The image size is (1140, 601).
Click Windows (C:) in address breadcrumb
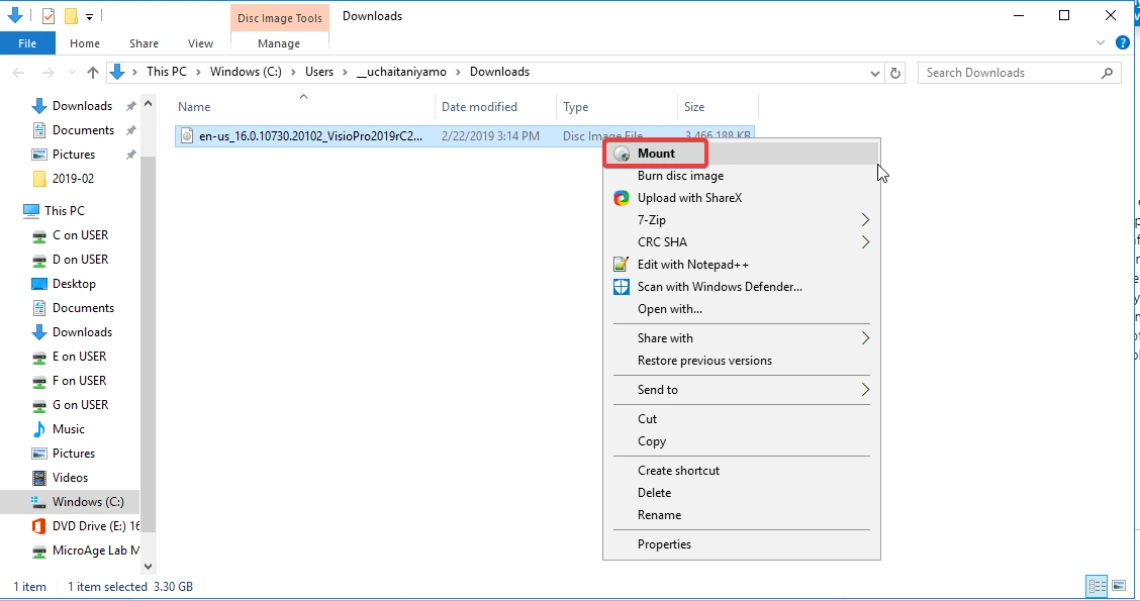[246, 72]
